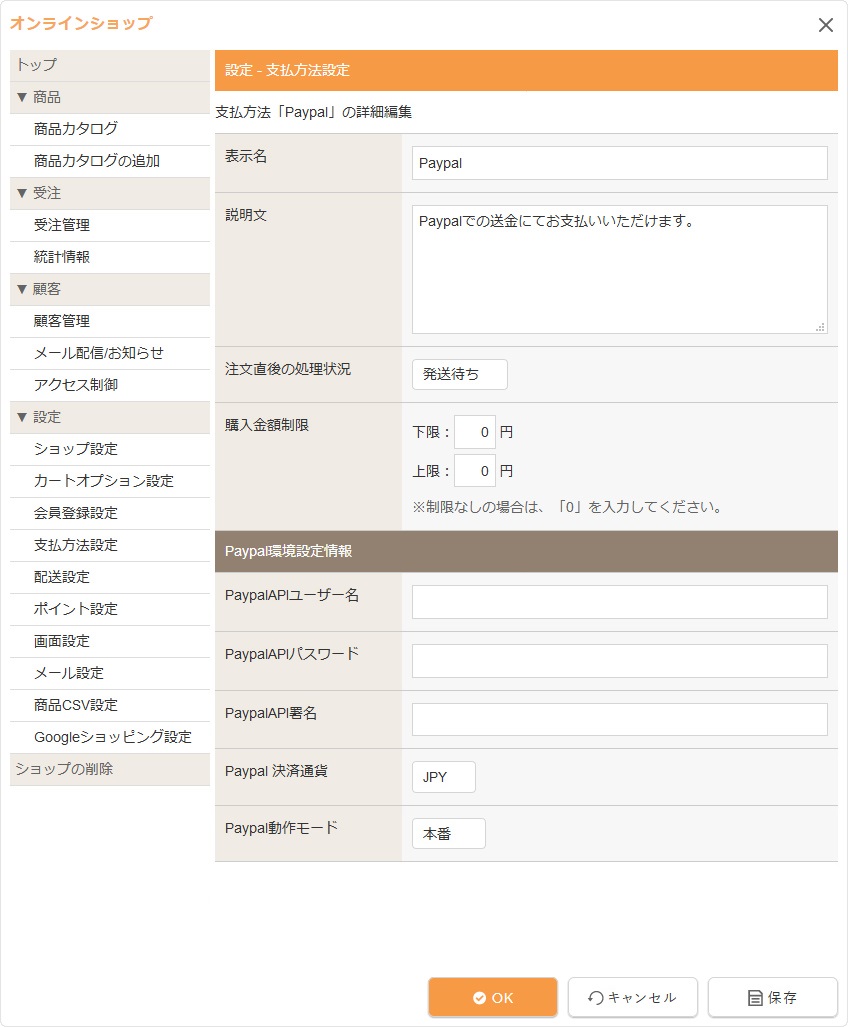Open the 配送設定 menu item
The image size is (848, 1027).
62,577
